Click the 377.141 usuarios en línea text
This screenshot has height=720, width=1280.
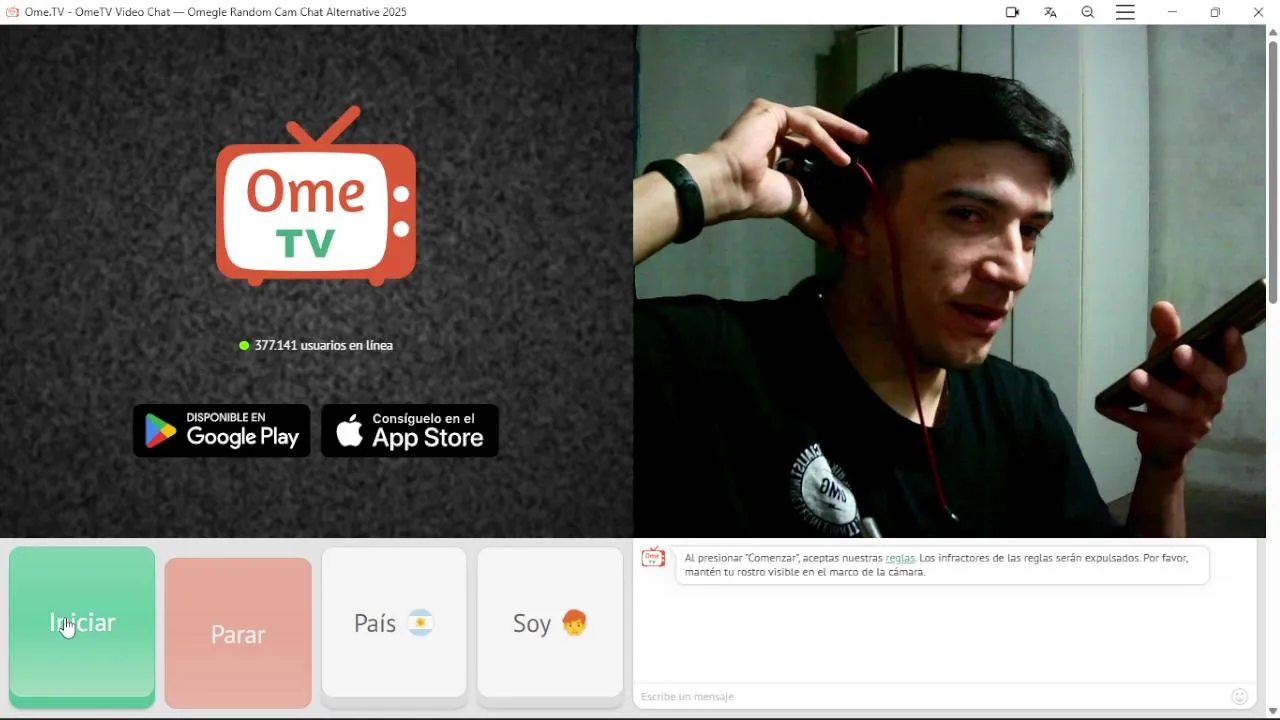[323, 346]
